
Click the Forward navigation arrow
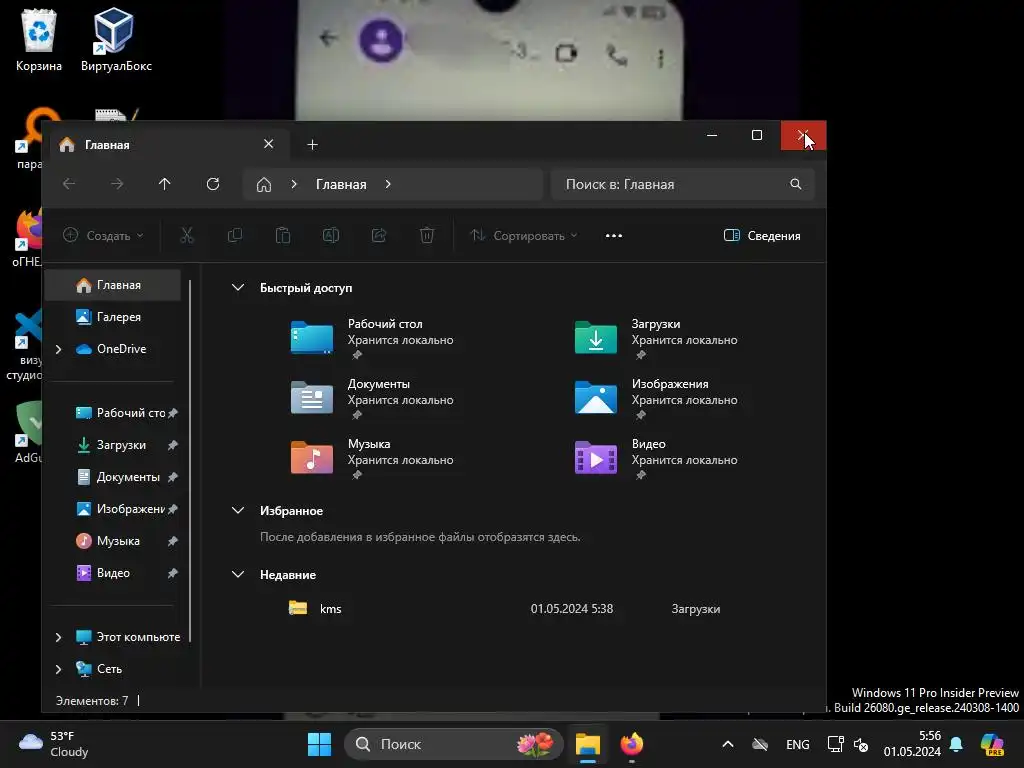coord(117,184)
